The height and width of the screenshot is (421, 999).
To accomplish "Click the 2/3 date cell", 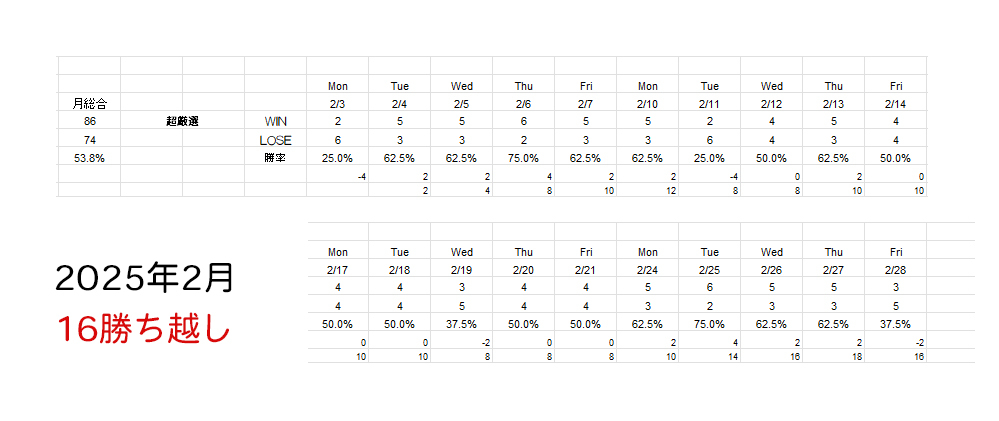I will tap(337, 103).
